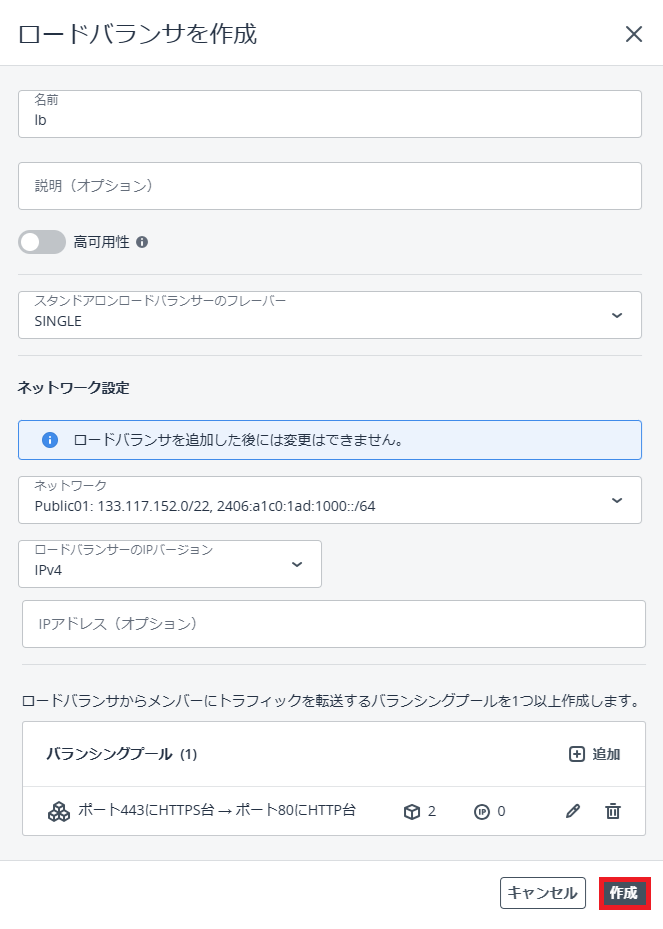Screen dimensions: 663x929
Task: Select the ポート443にHTTPS台 pool entry
Action: (216, 811)
